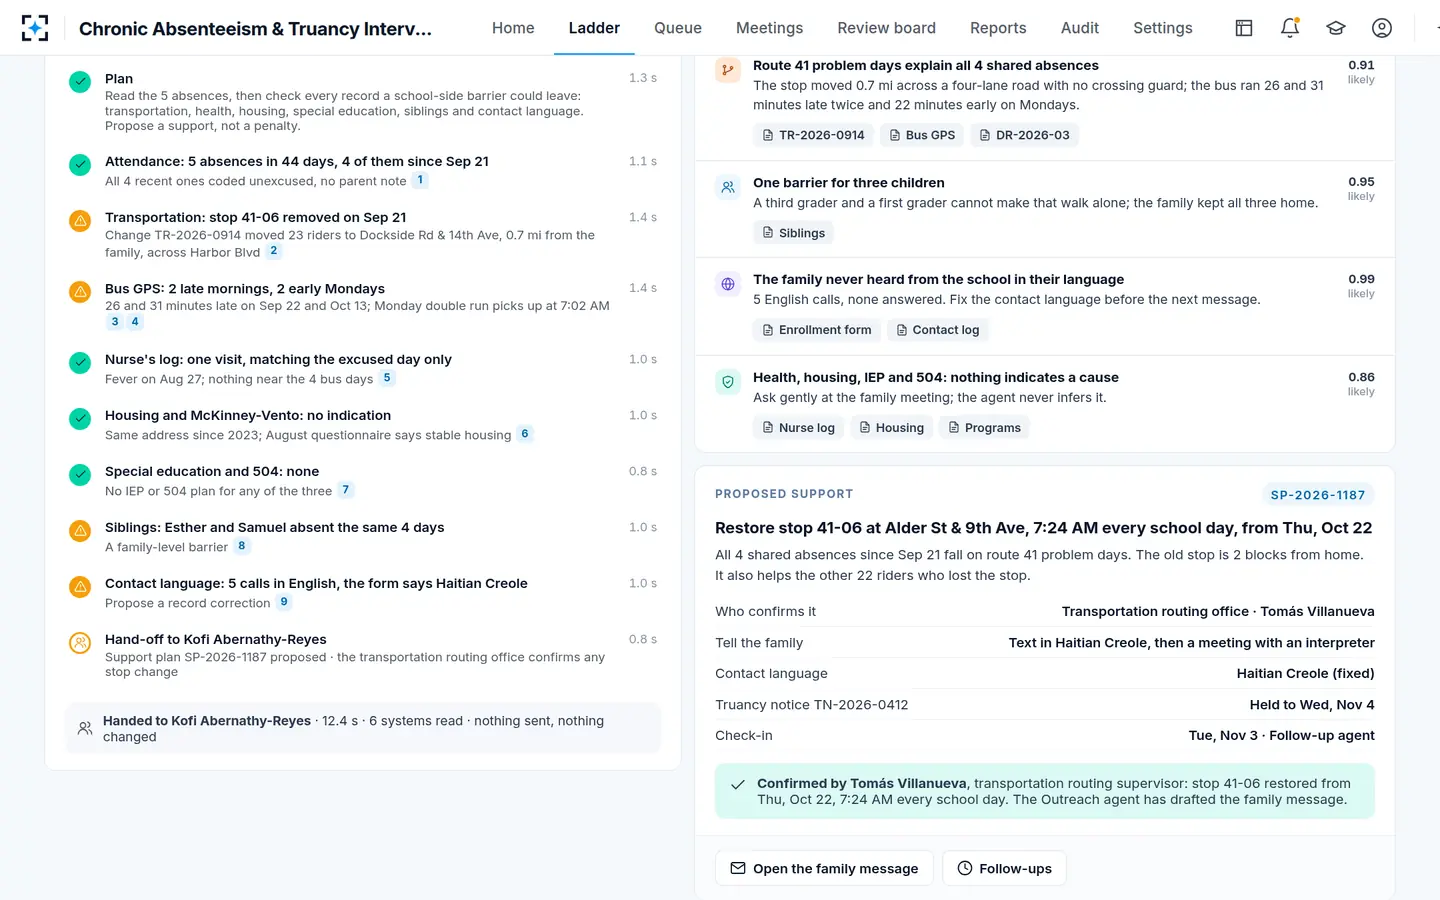Open the Bus GPS source chip
This screenshot has height=900, width=1440.
[922, 135]
